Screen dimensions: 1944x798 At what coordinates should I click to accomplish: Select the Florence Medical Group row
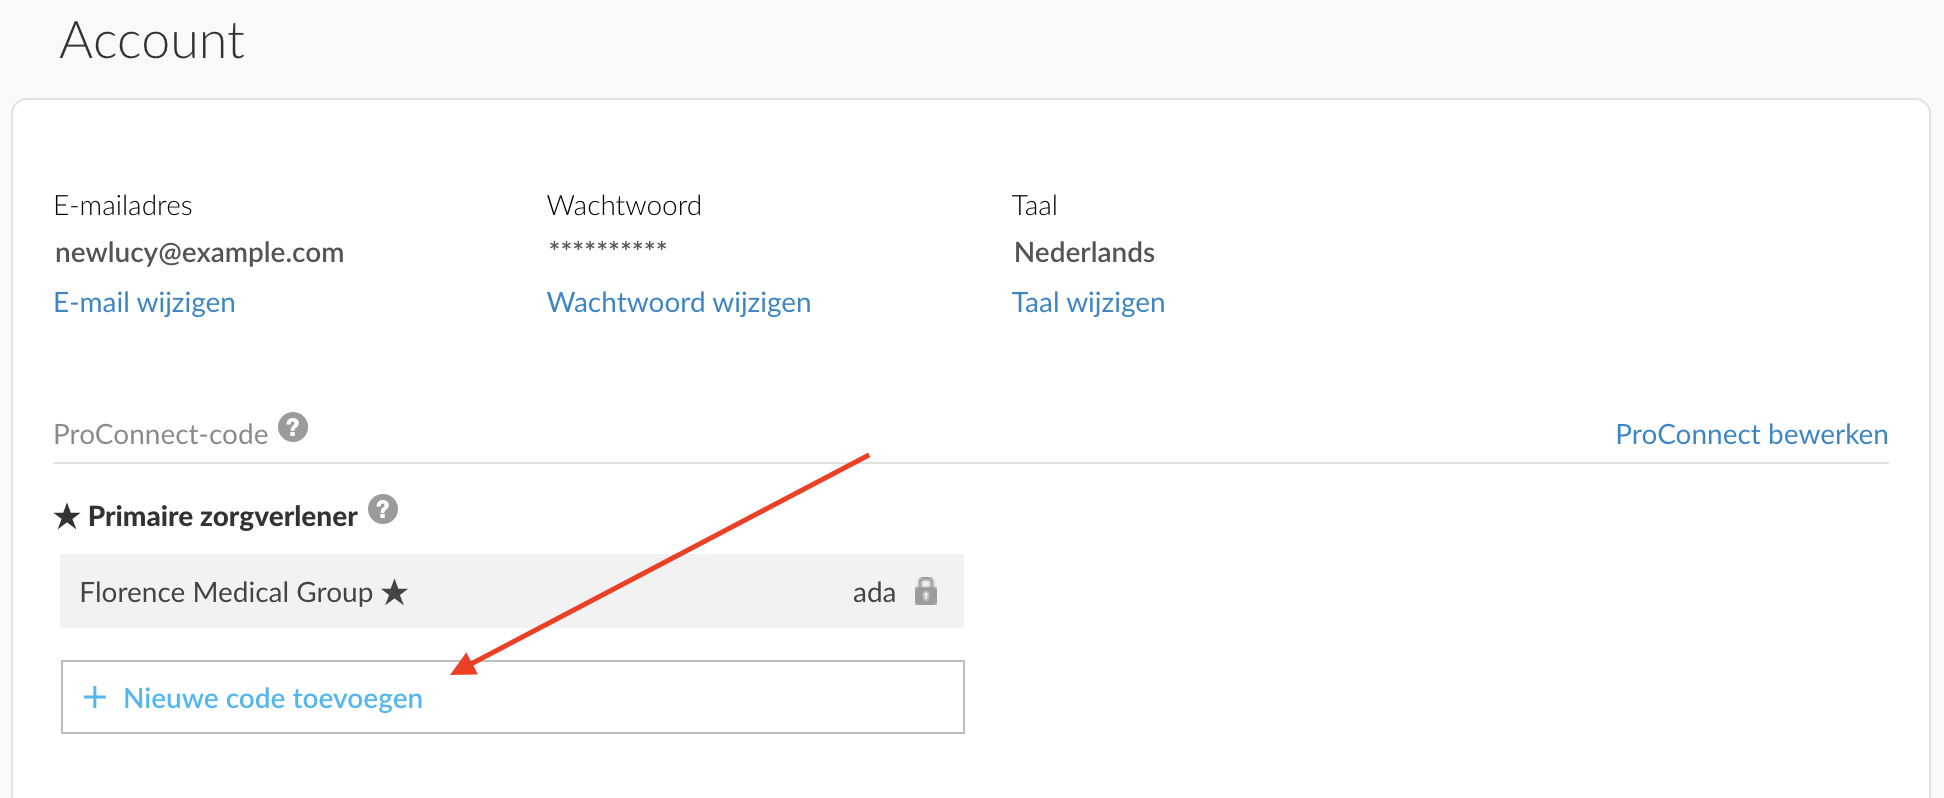point(512,591)
